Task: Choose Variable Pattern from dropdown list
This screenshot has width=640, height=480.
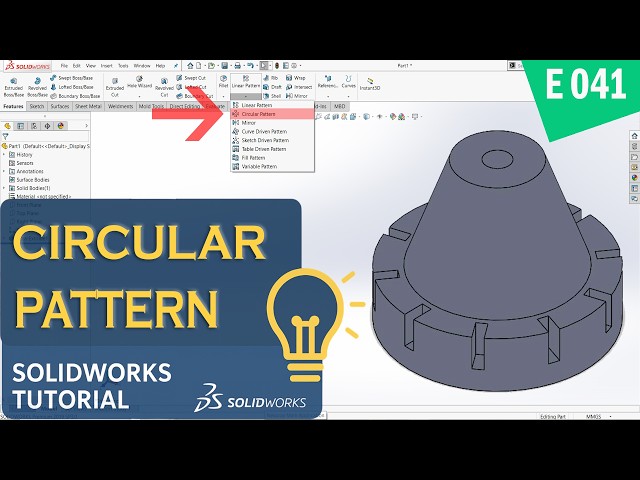Action: (272, 167)
